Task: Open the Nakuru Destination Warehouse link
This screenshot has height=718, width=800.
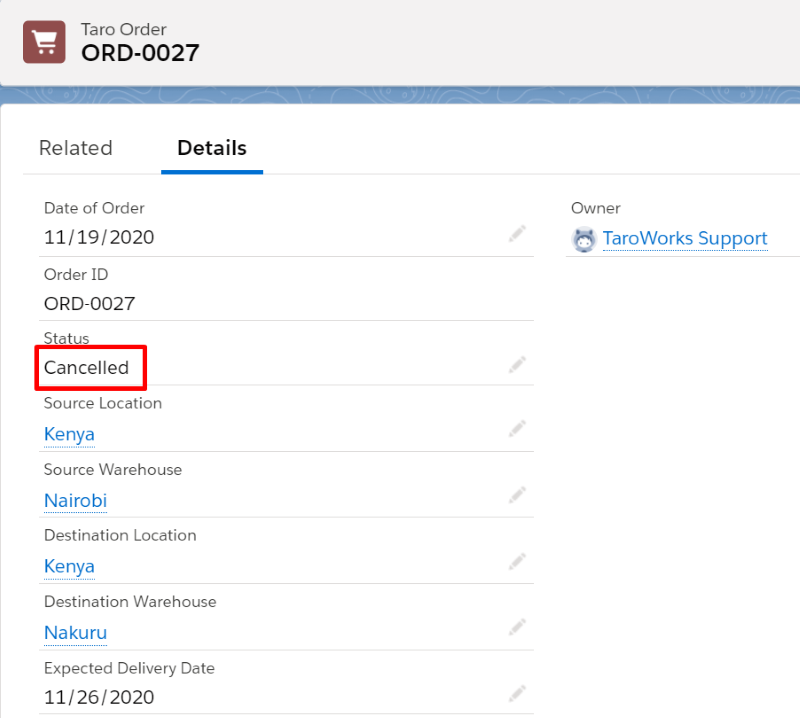Action: click(75, 632)
